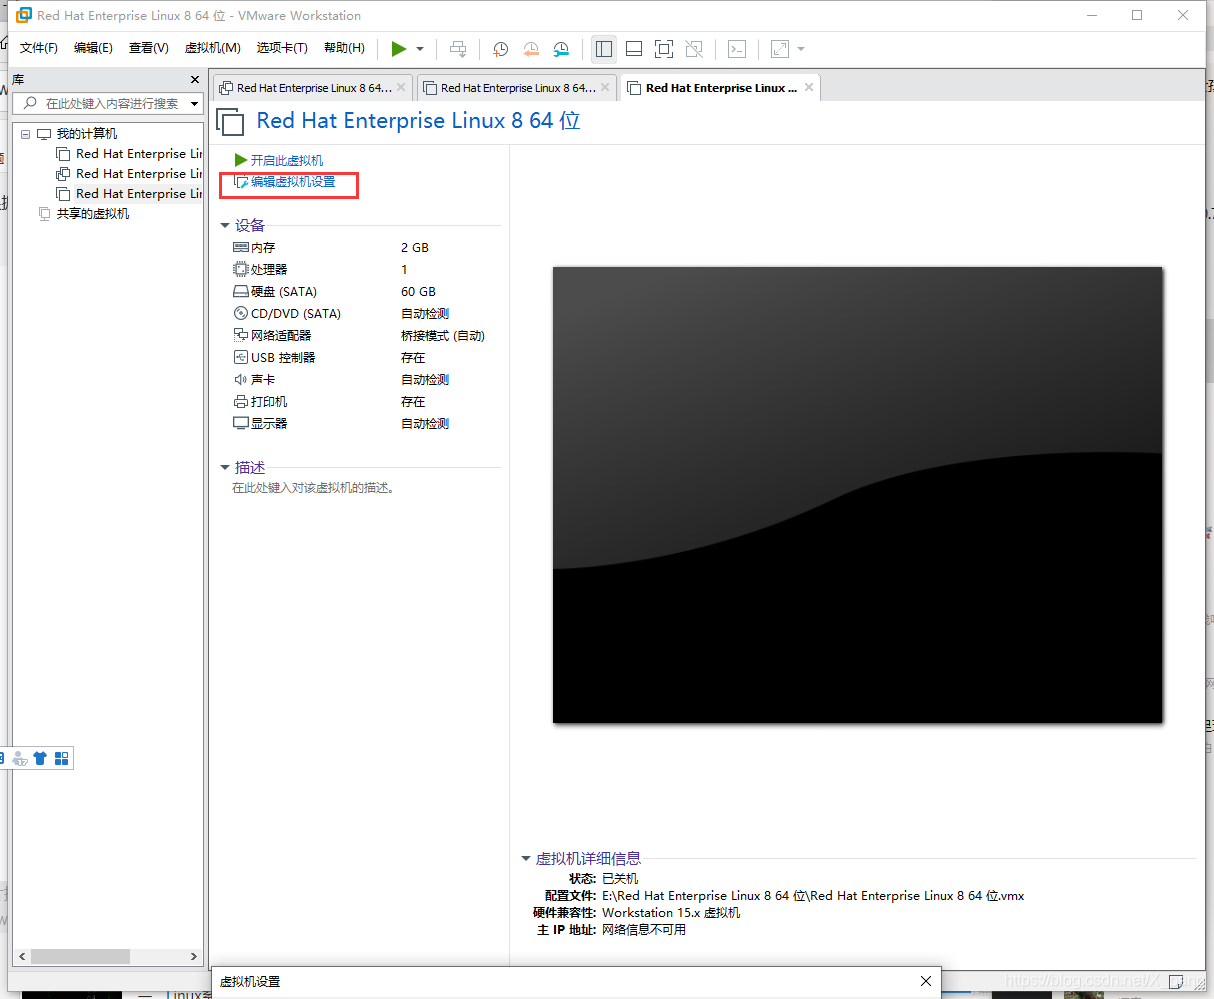Open the 文件(F) menu
Viewport: 1214px width, 999px height.
[39, 48]
